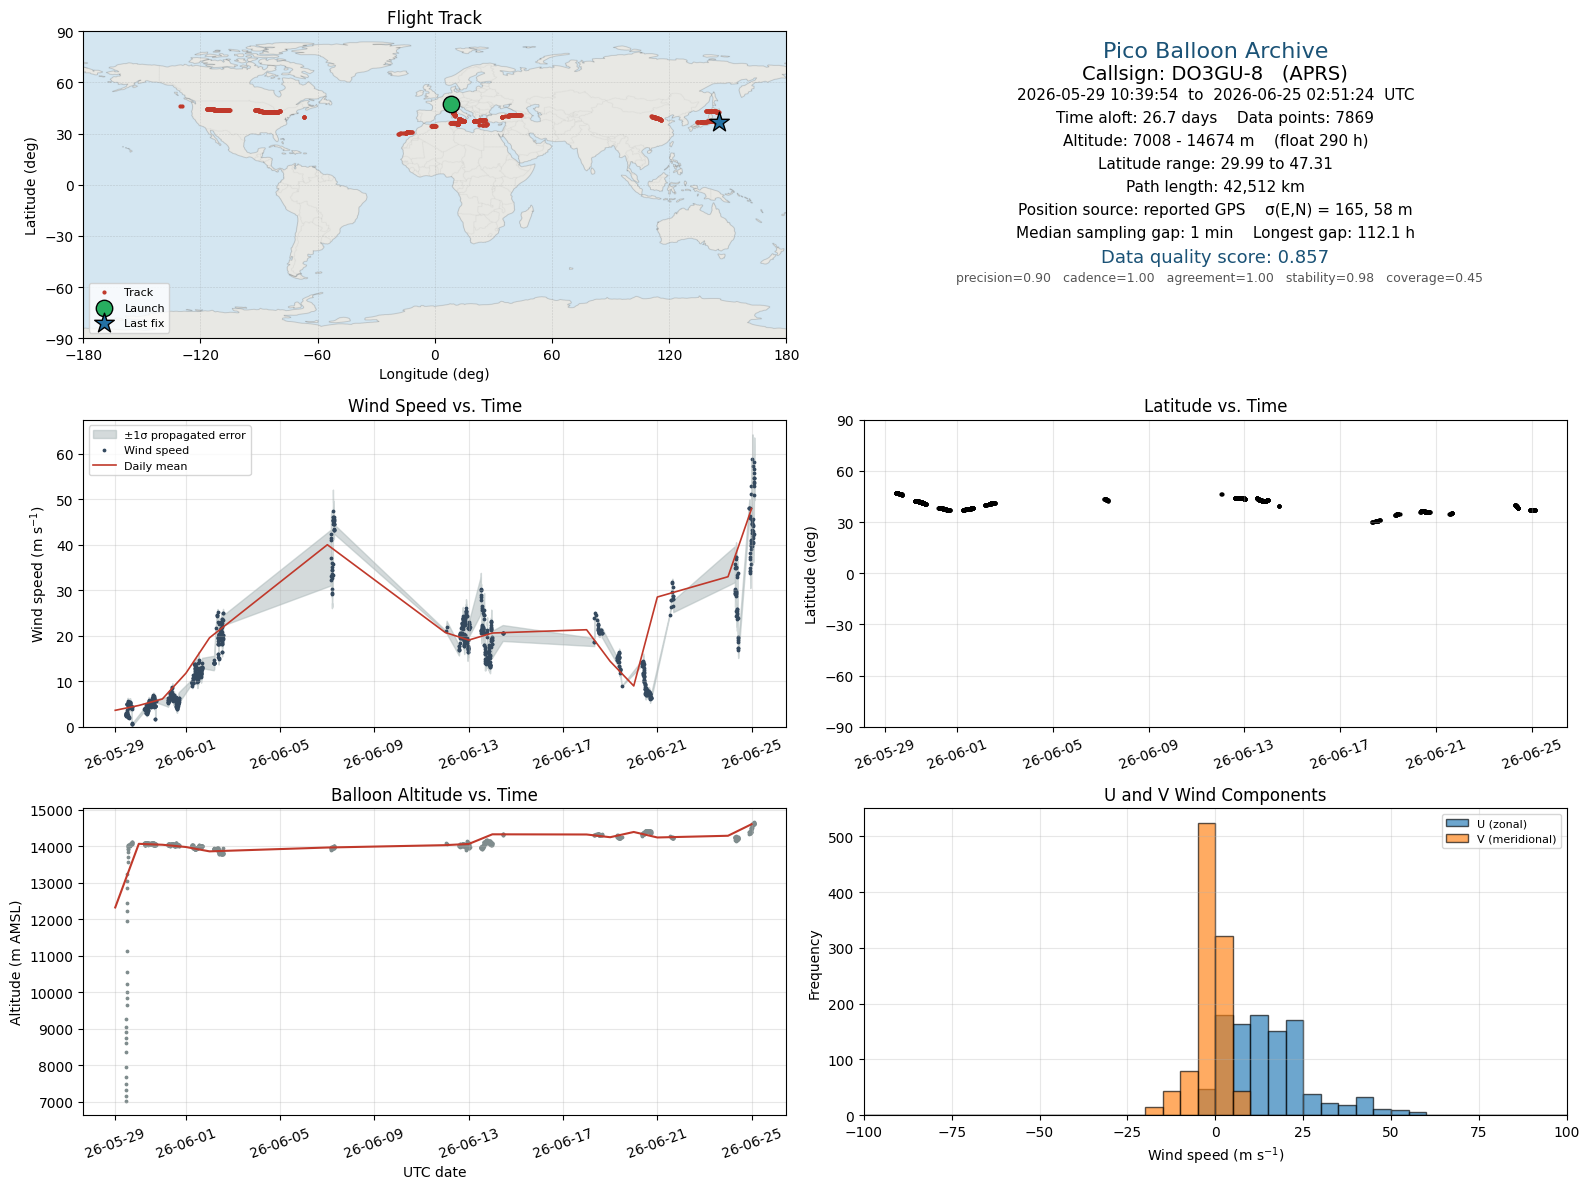Click the Wind speed dot marker in the legend
The width and height of the screenshot is (1590, 1189).
click(x=104, y=451)
